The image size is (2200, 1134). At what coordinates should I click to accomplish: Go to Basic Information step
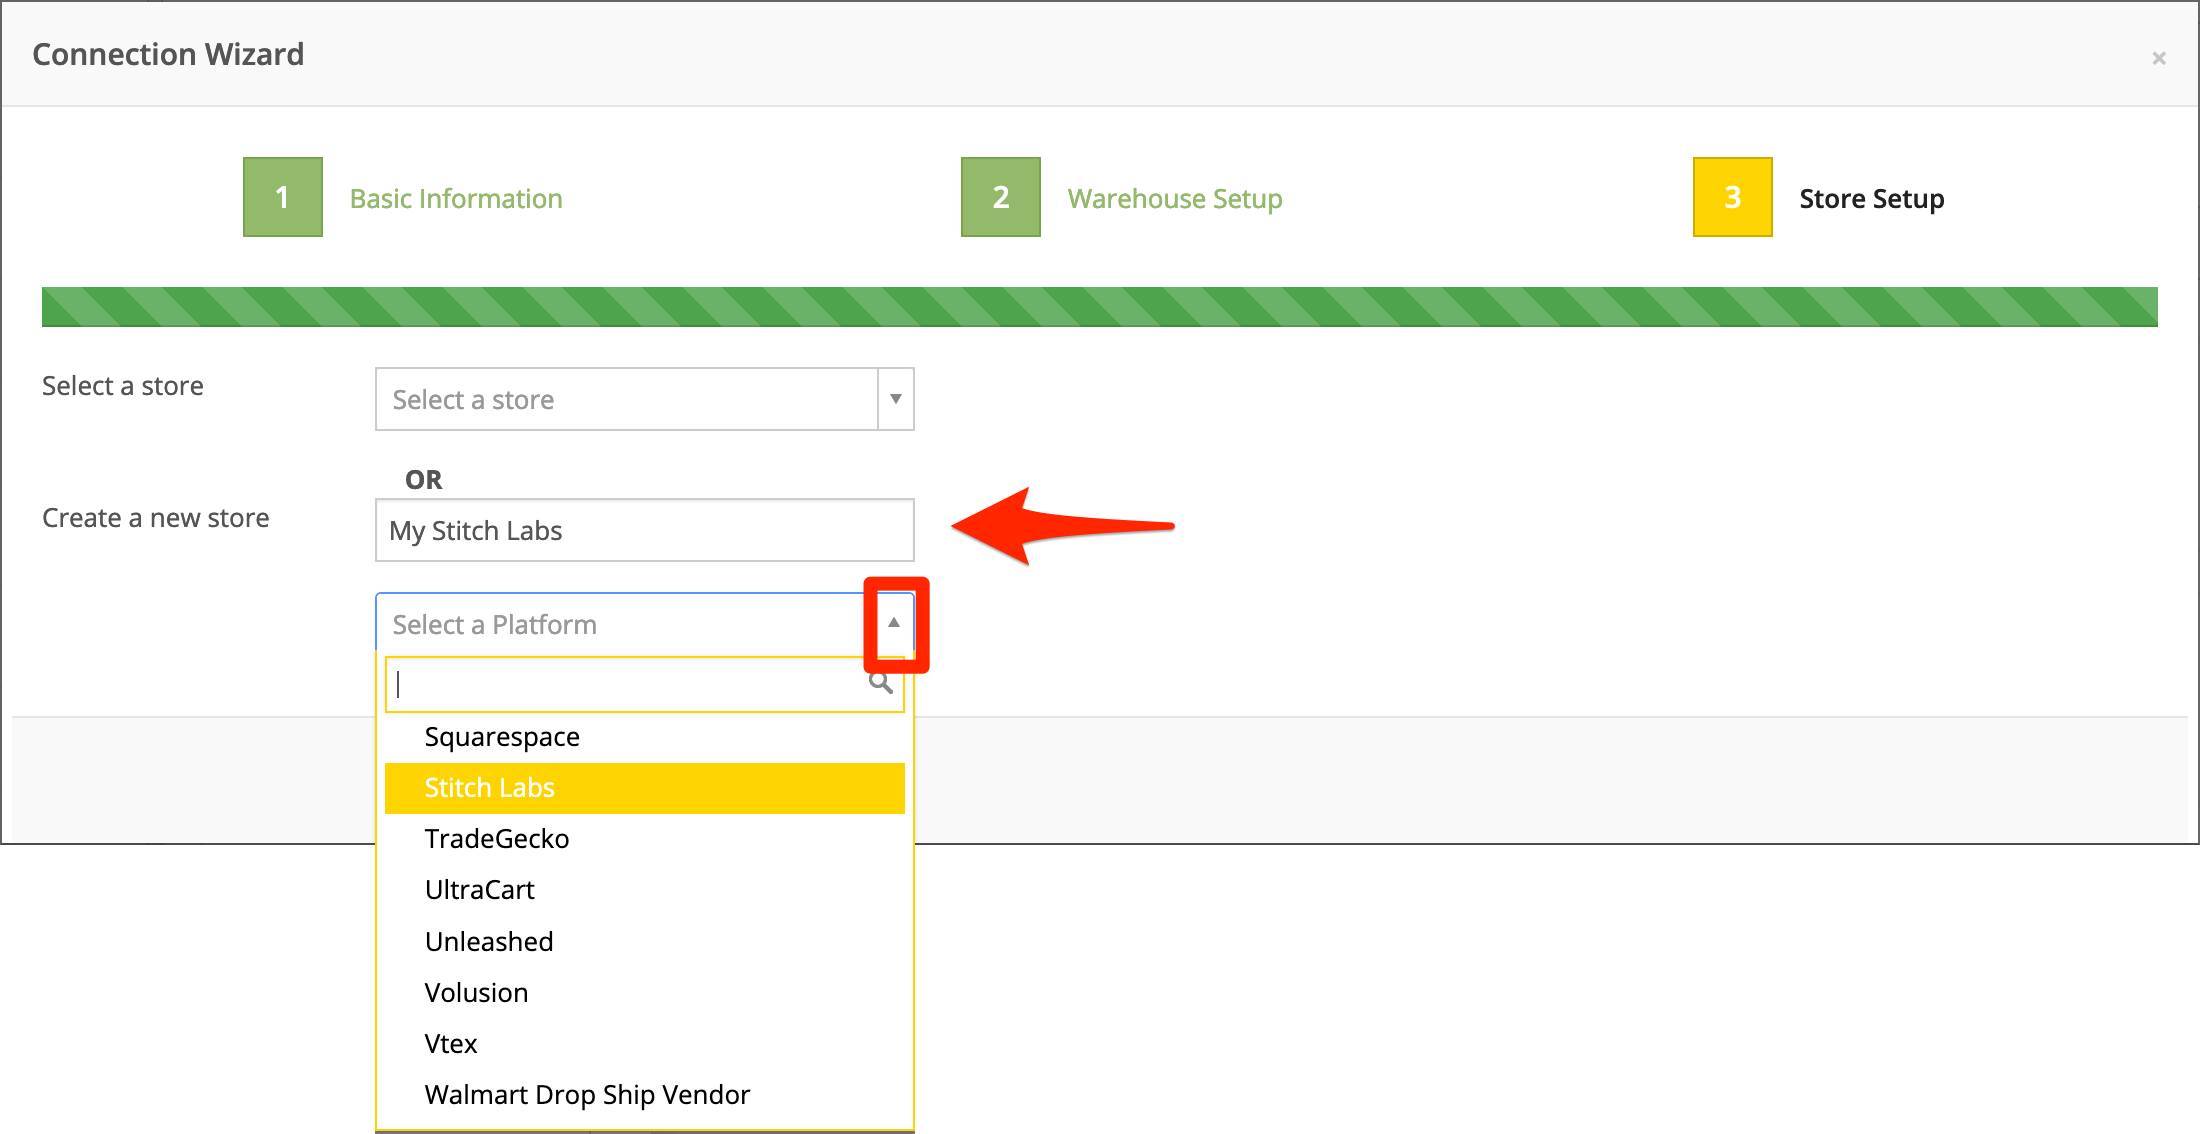click(456, 198)
